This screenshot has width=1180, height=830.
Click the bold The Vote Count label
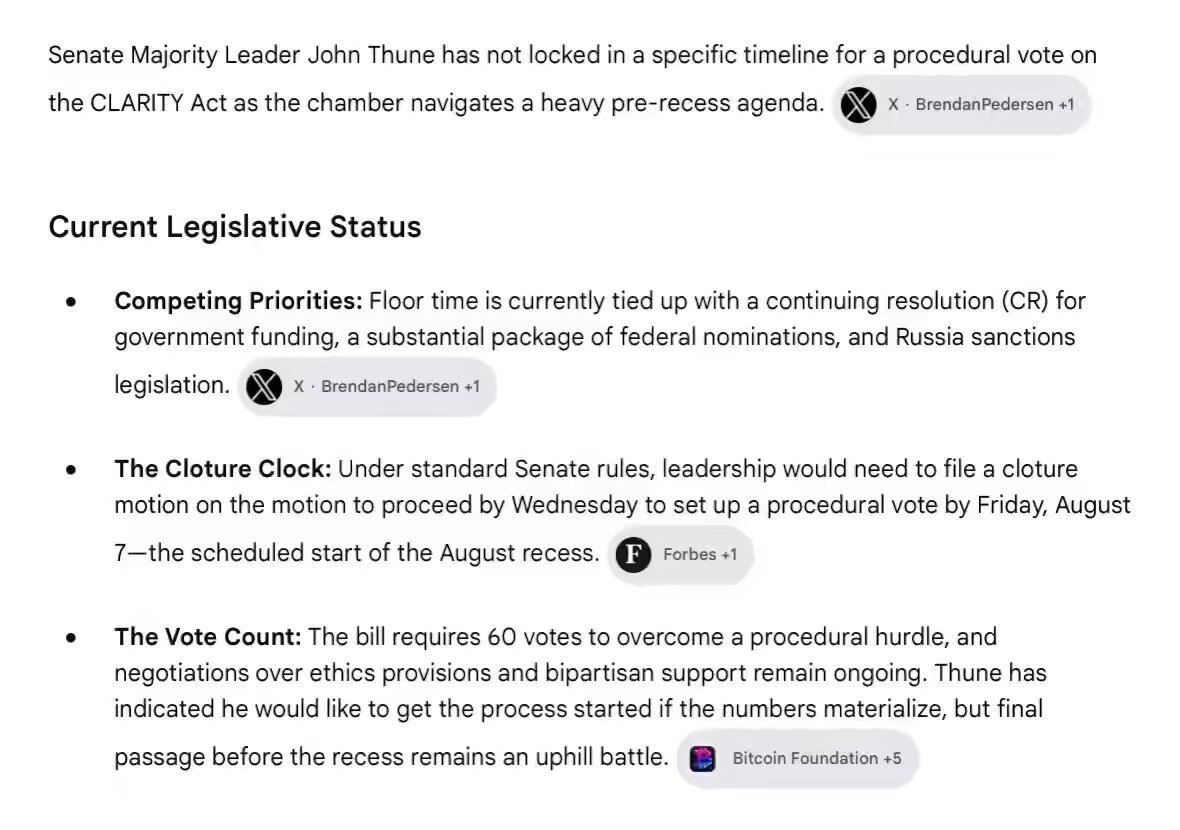tap(208, 637)
